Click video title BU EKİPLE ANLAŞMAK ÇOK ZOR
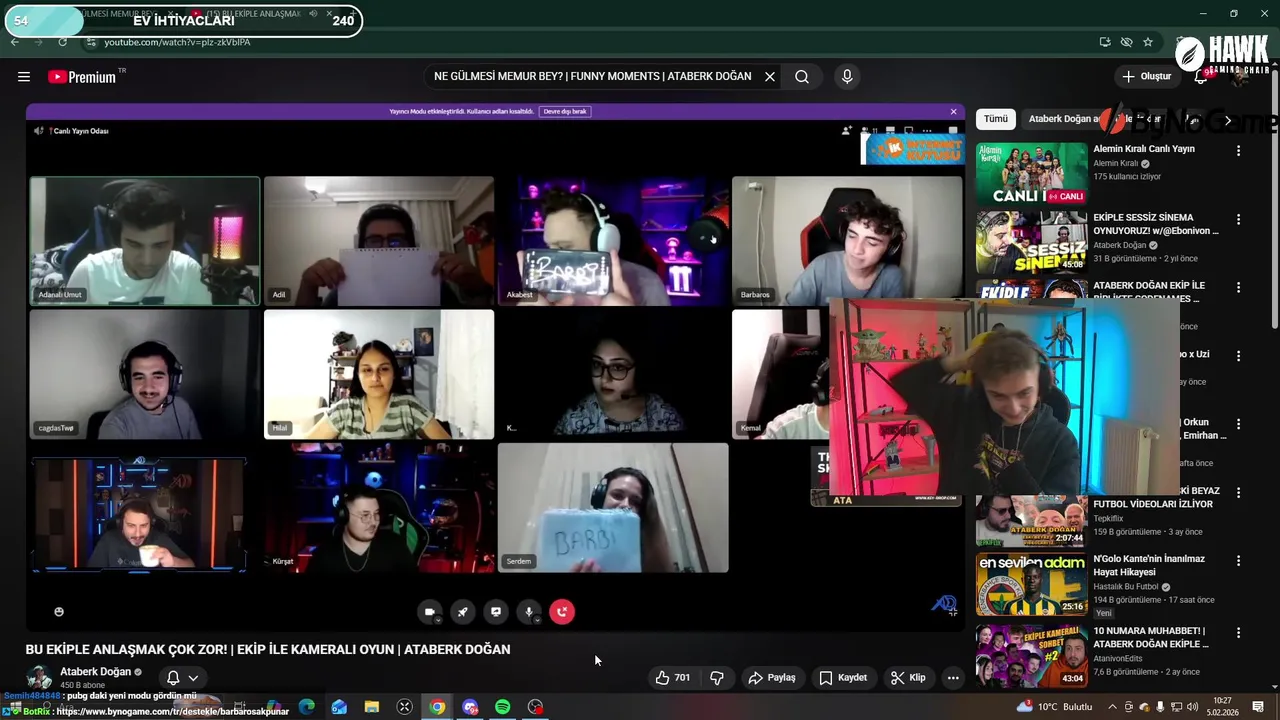Viewport: 1280px width, 720px height. click(268, 650)
